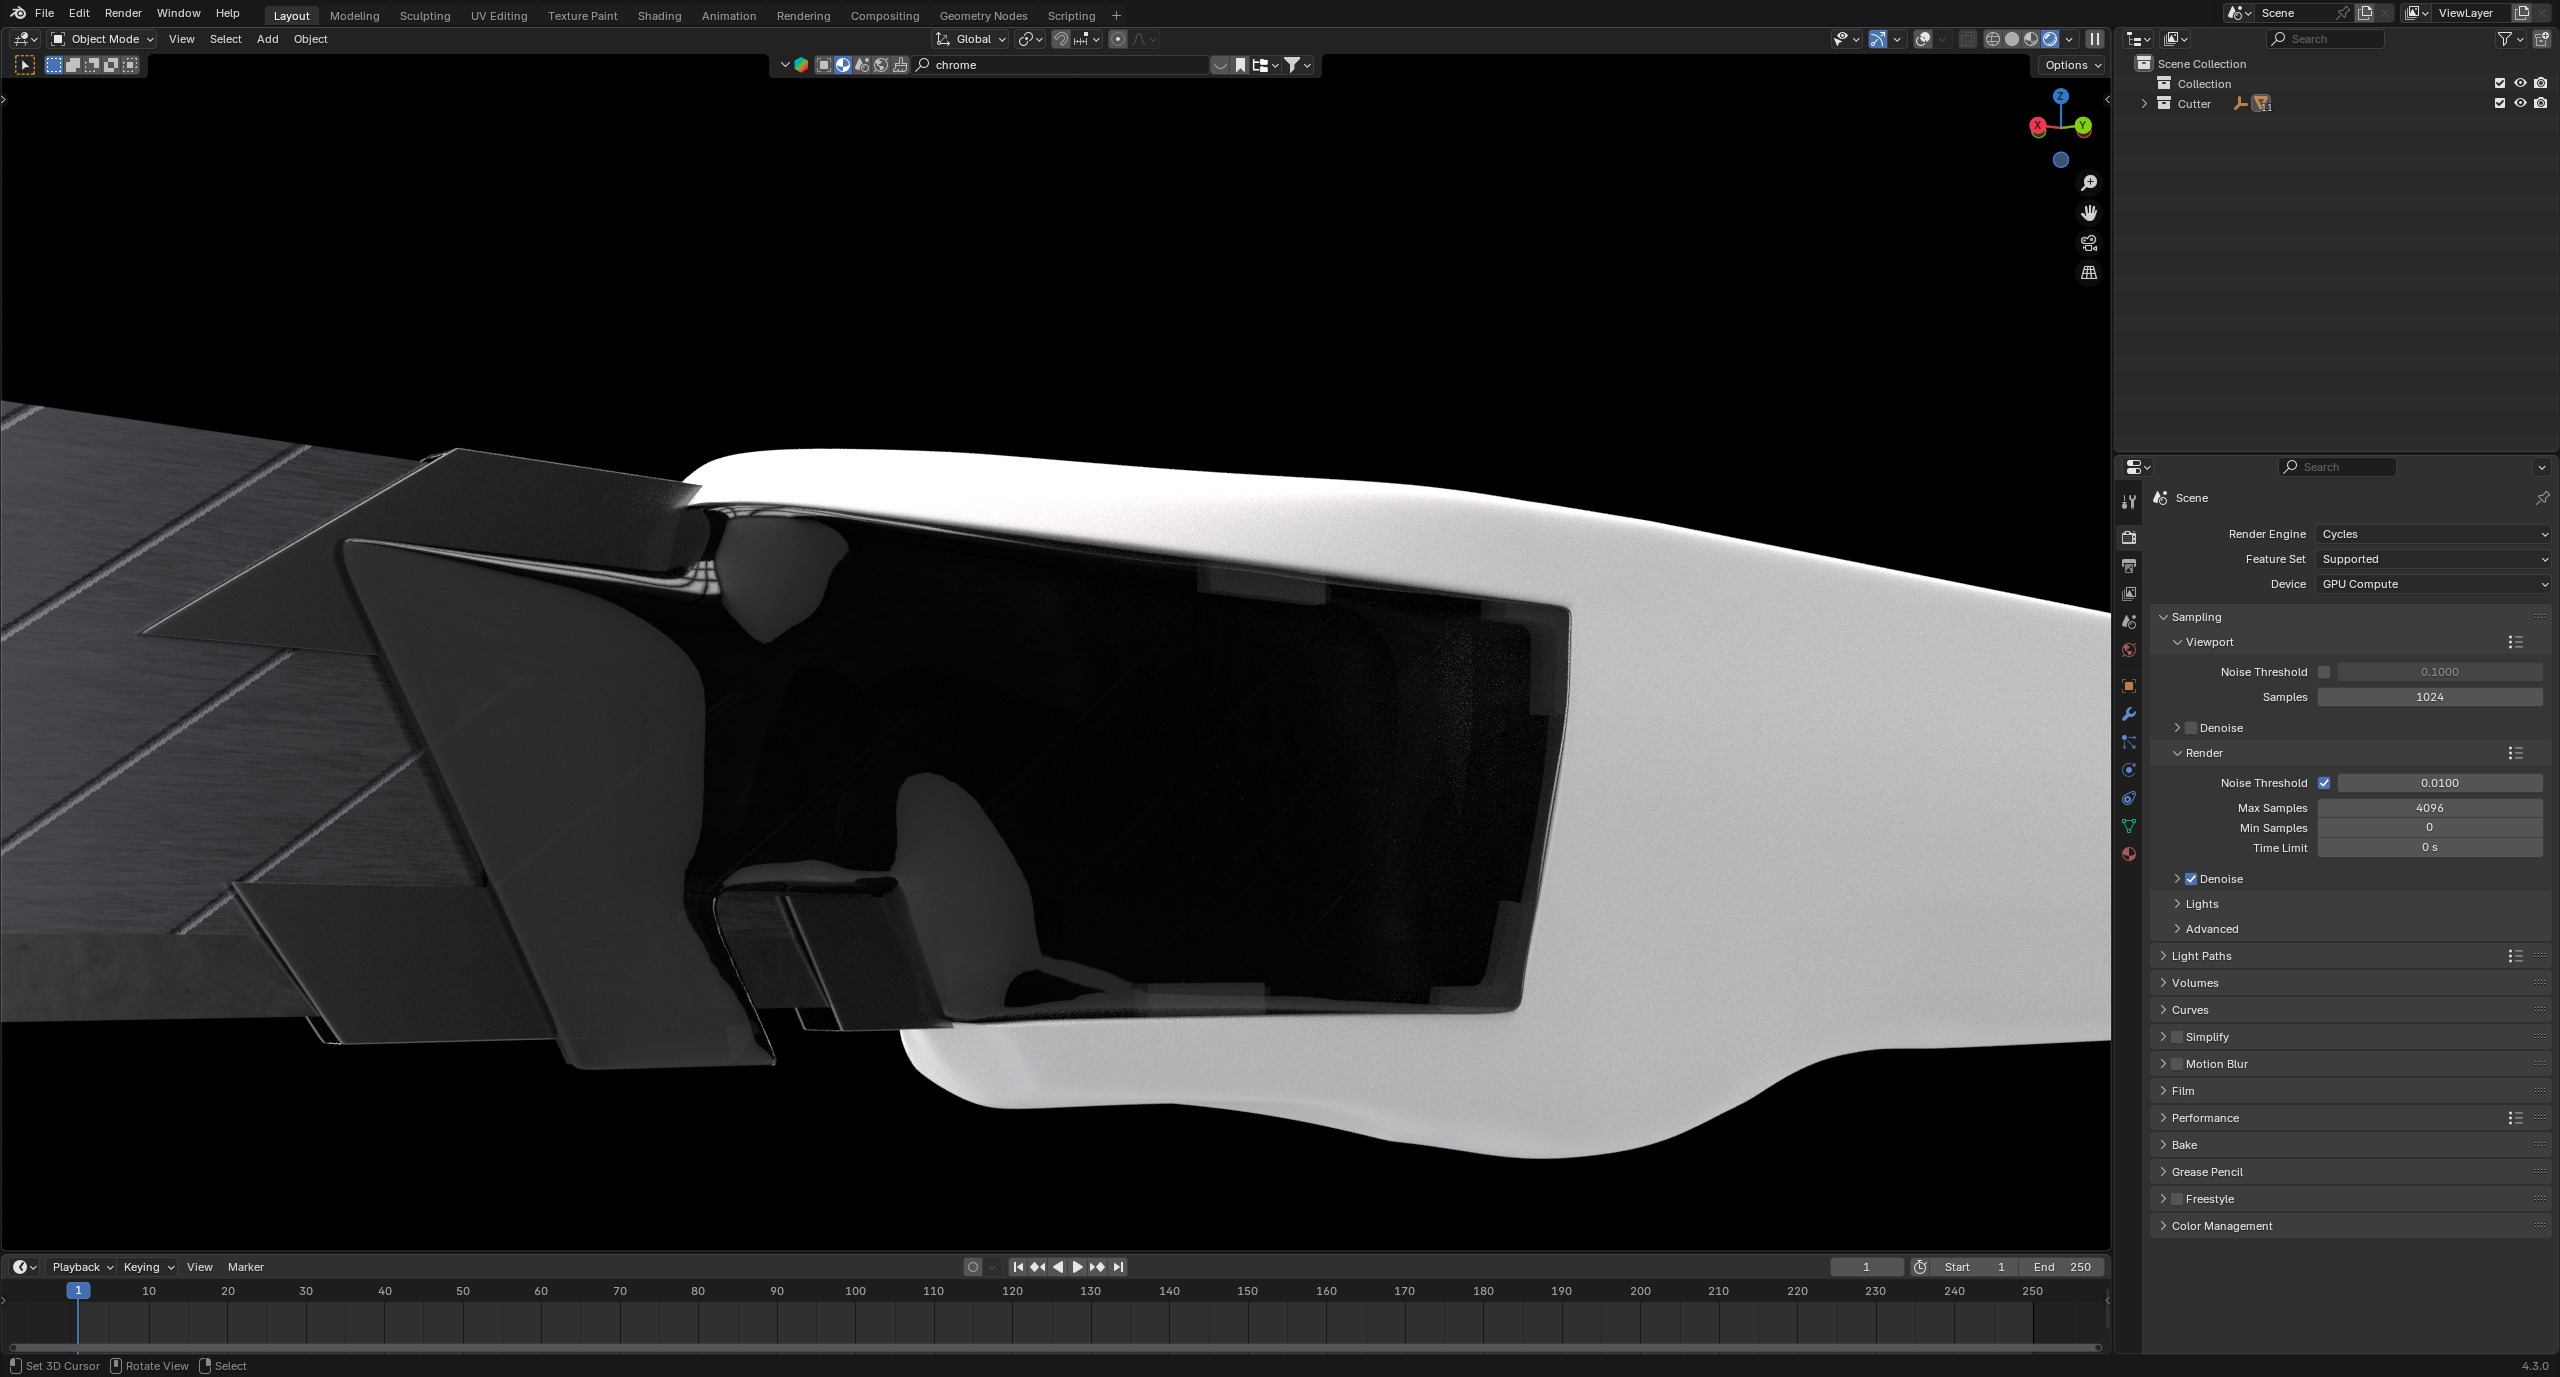Open the Material properties tab
This screenshot has width=2560, height=1377.
(2129, 854)
